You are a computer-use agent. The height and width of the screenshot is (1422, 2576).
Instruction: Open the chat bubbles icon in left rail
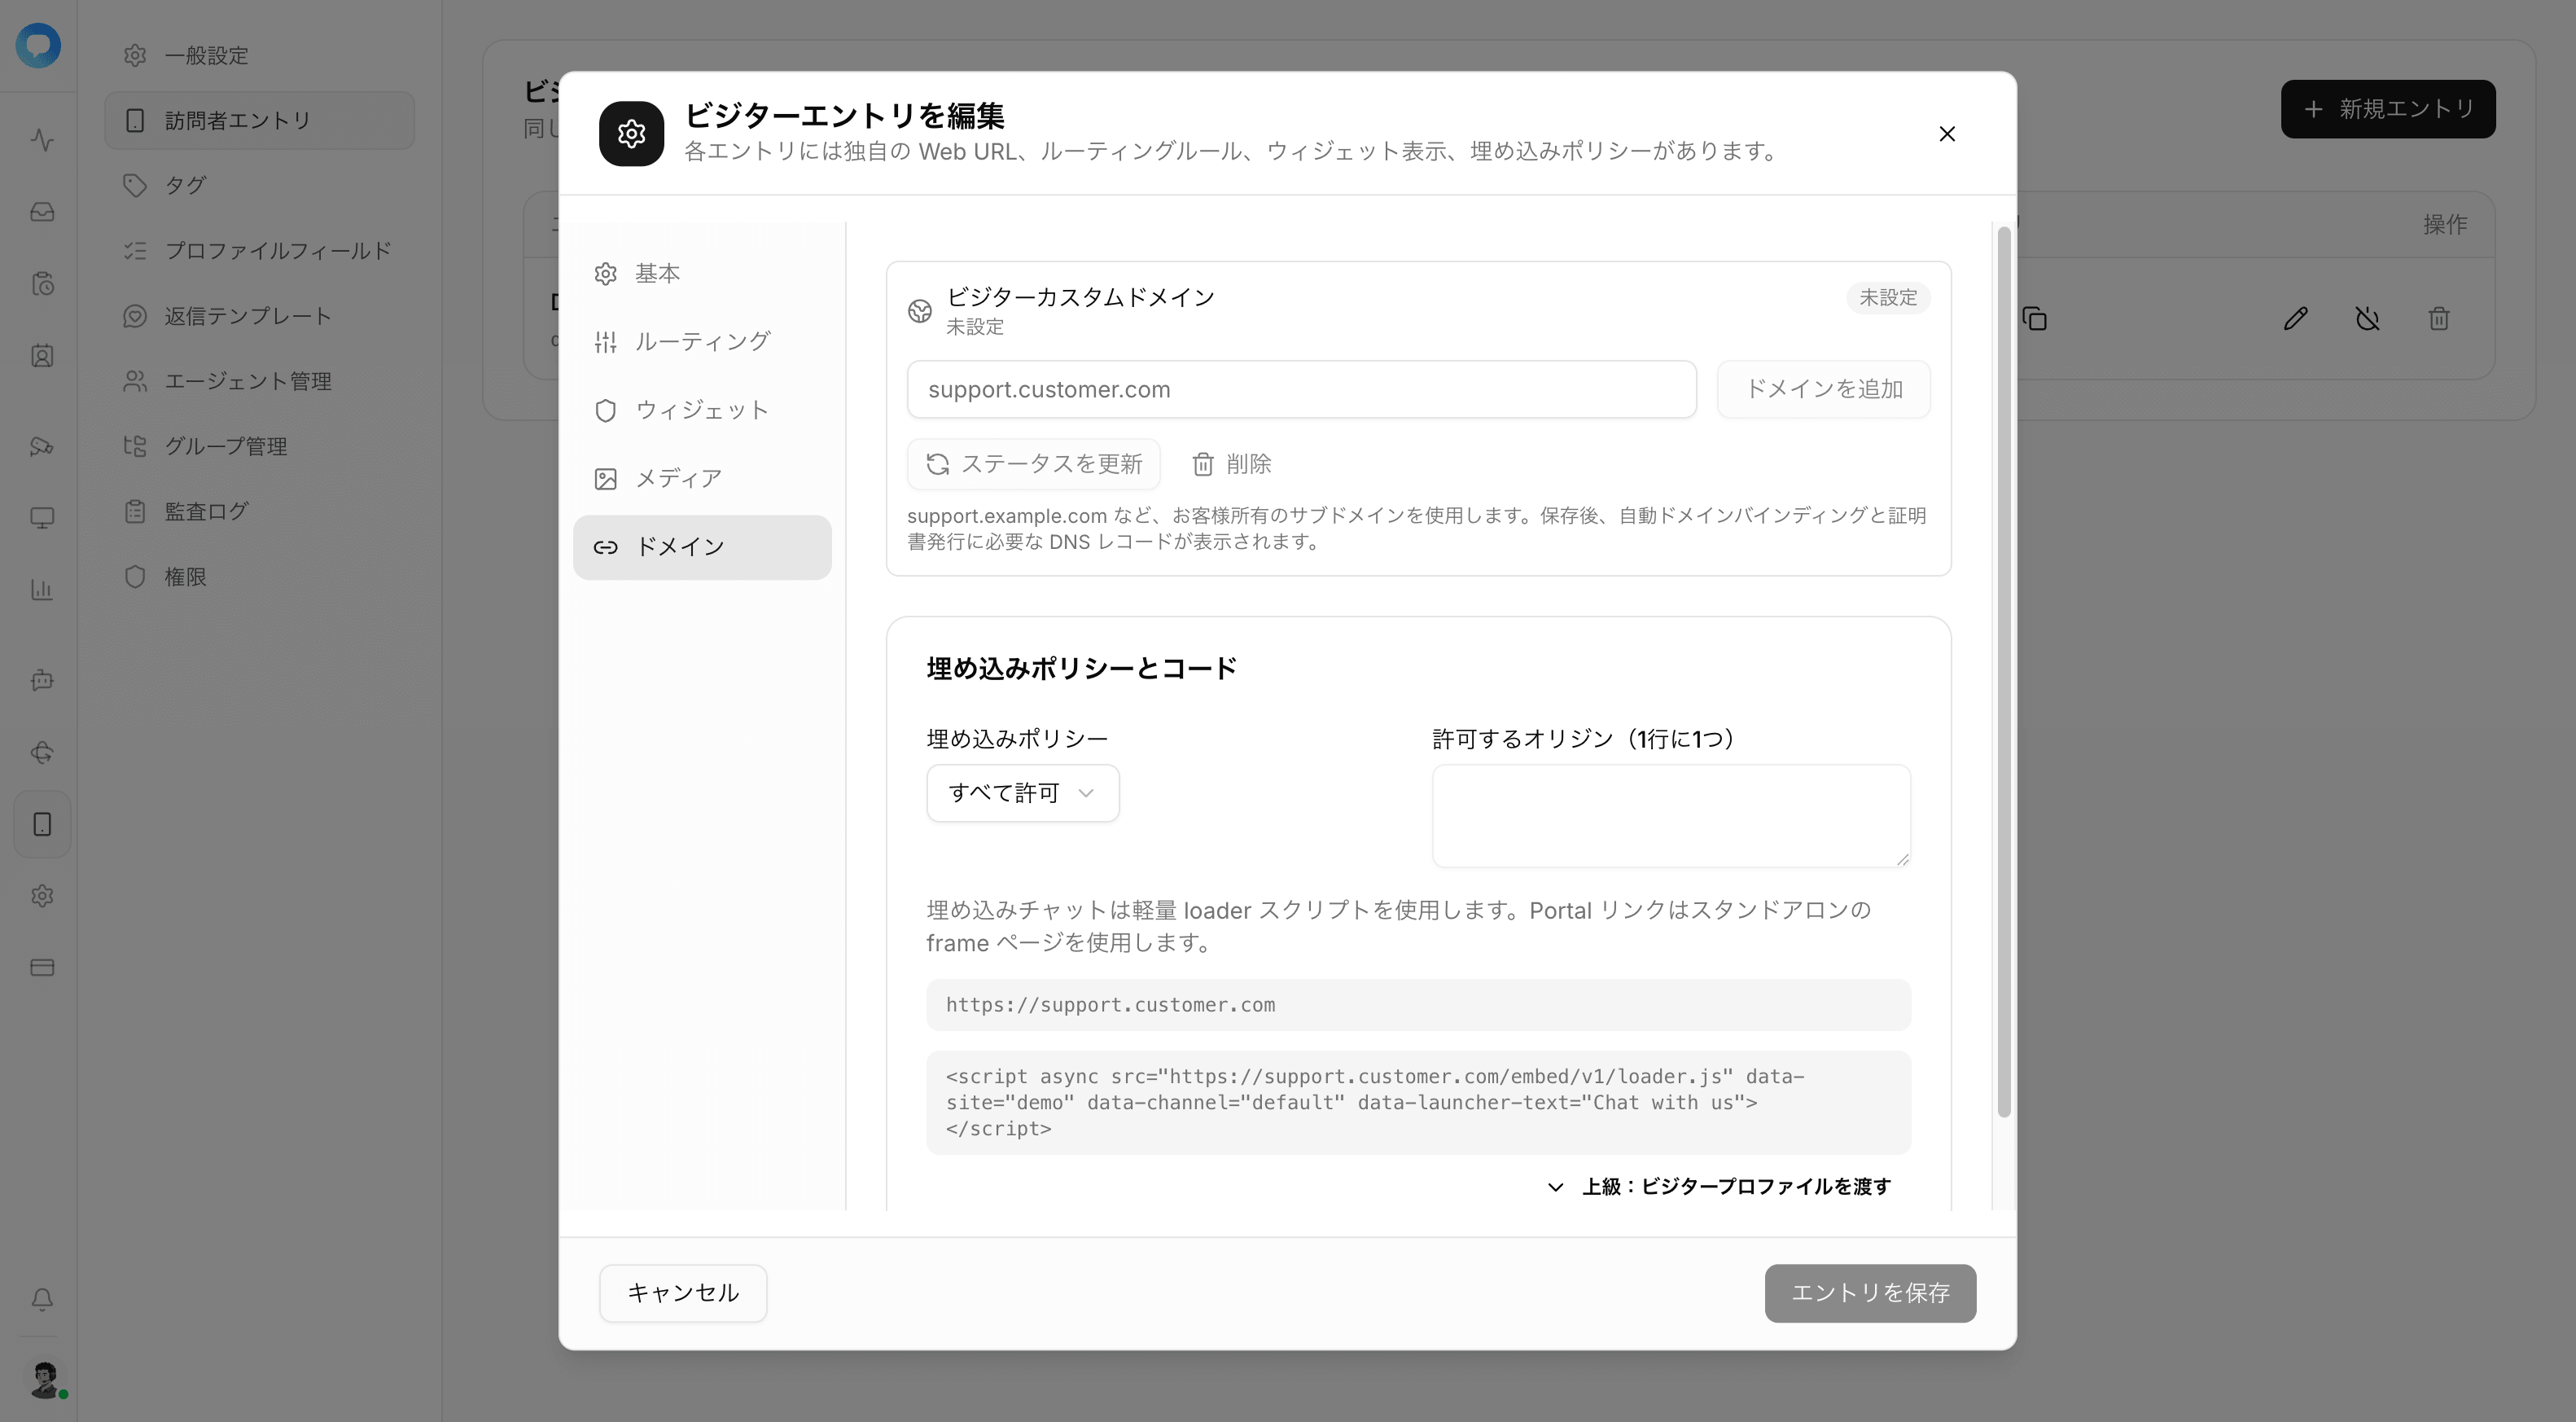click(x=42, y=446)
